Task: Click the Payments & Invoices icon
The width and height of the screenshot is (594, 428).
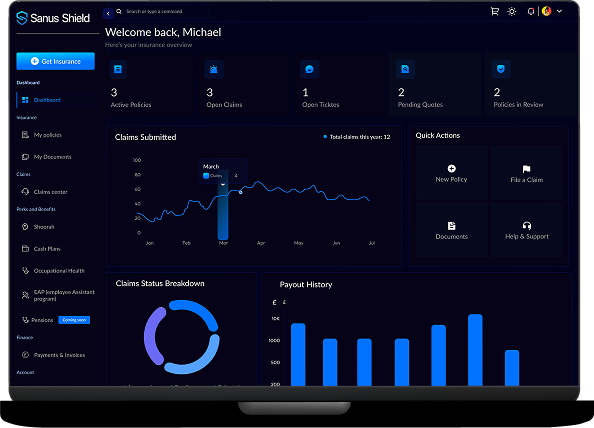Action: pyautogui.click(x=25, y=355)
